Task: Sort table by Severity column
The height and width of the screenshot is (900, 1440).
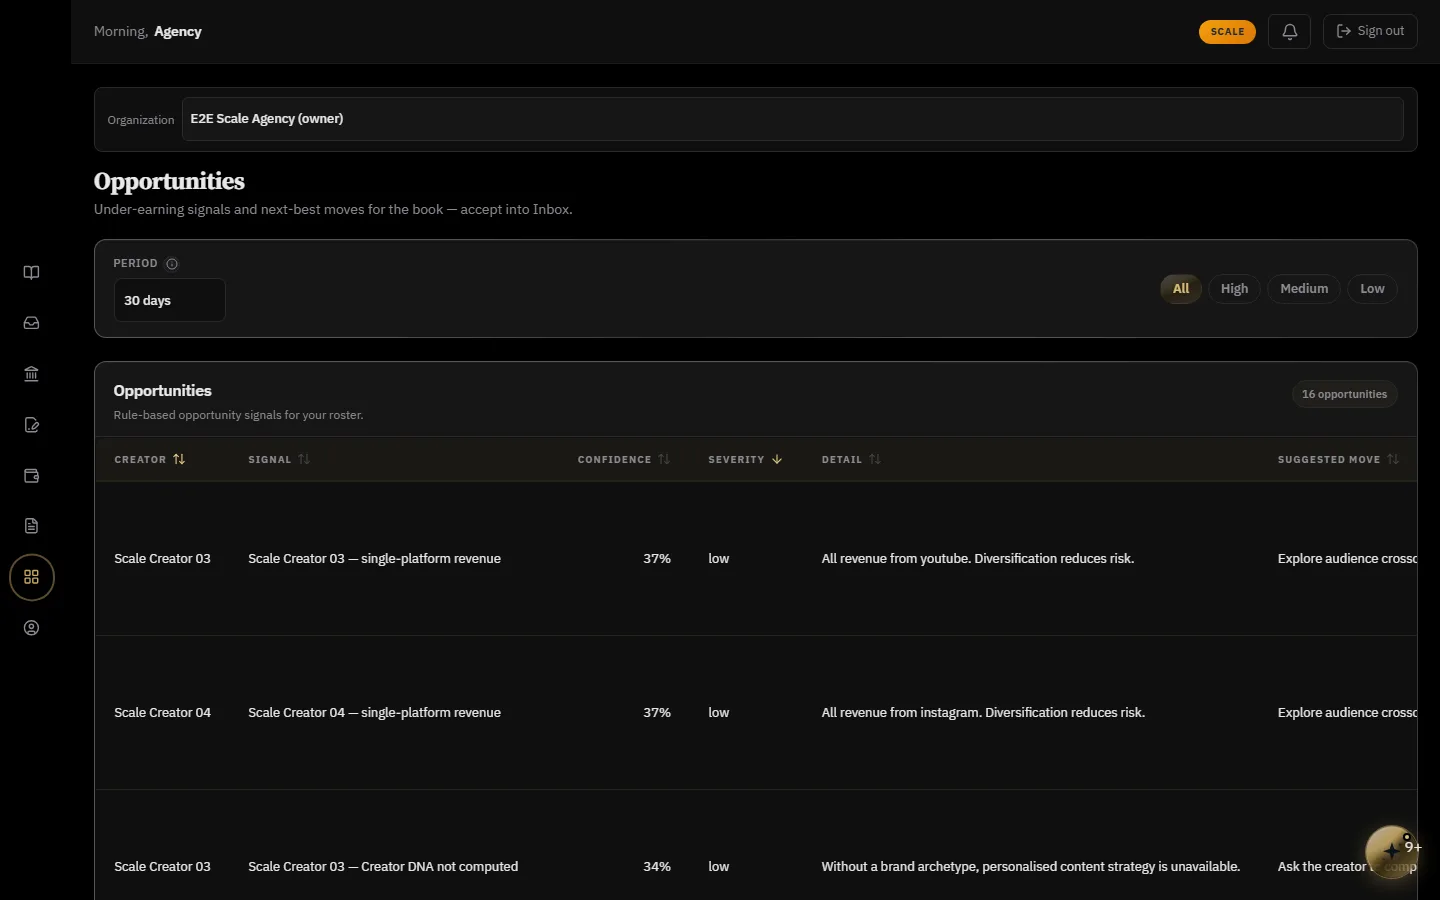Action: coord(745,459)
